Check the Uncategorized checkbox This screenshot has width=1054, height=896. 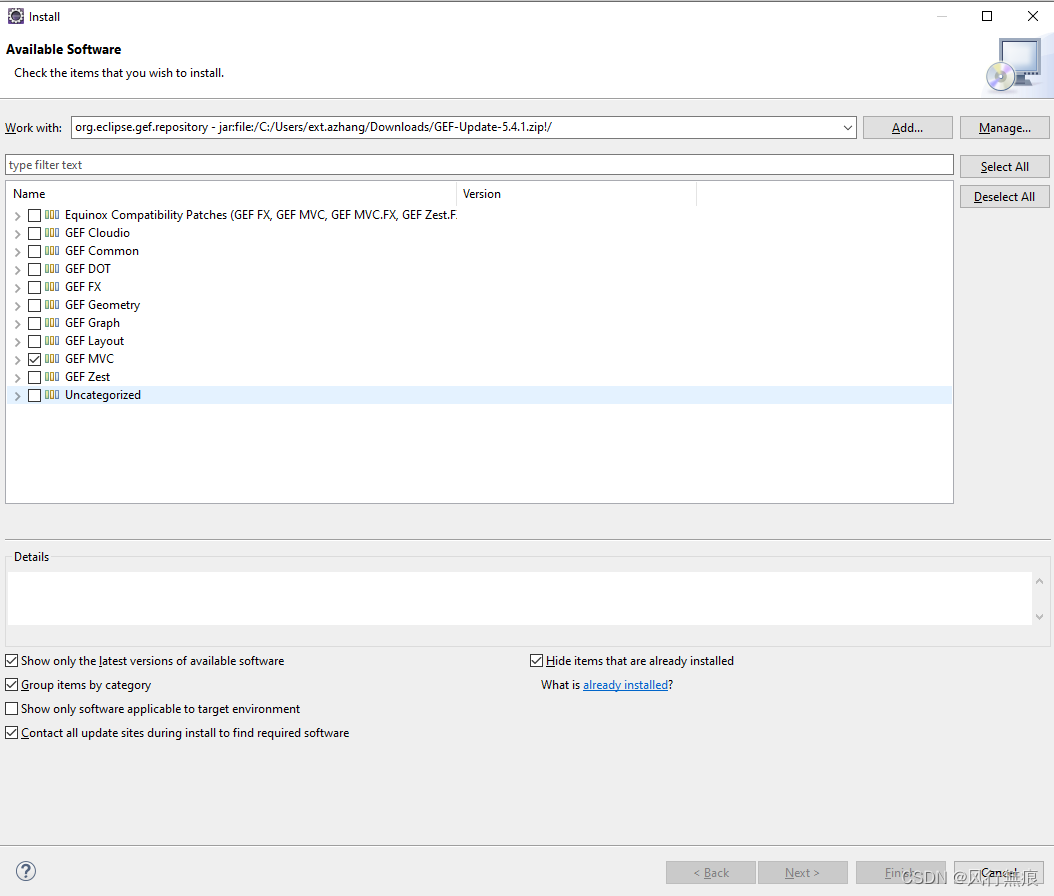point(34,396)
